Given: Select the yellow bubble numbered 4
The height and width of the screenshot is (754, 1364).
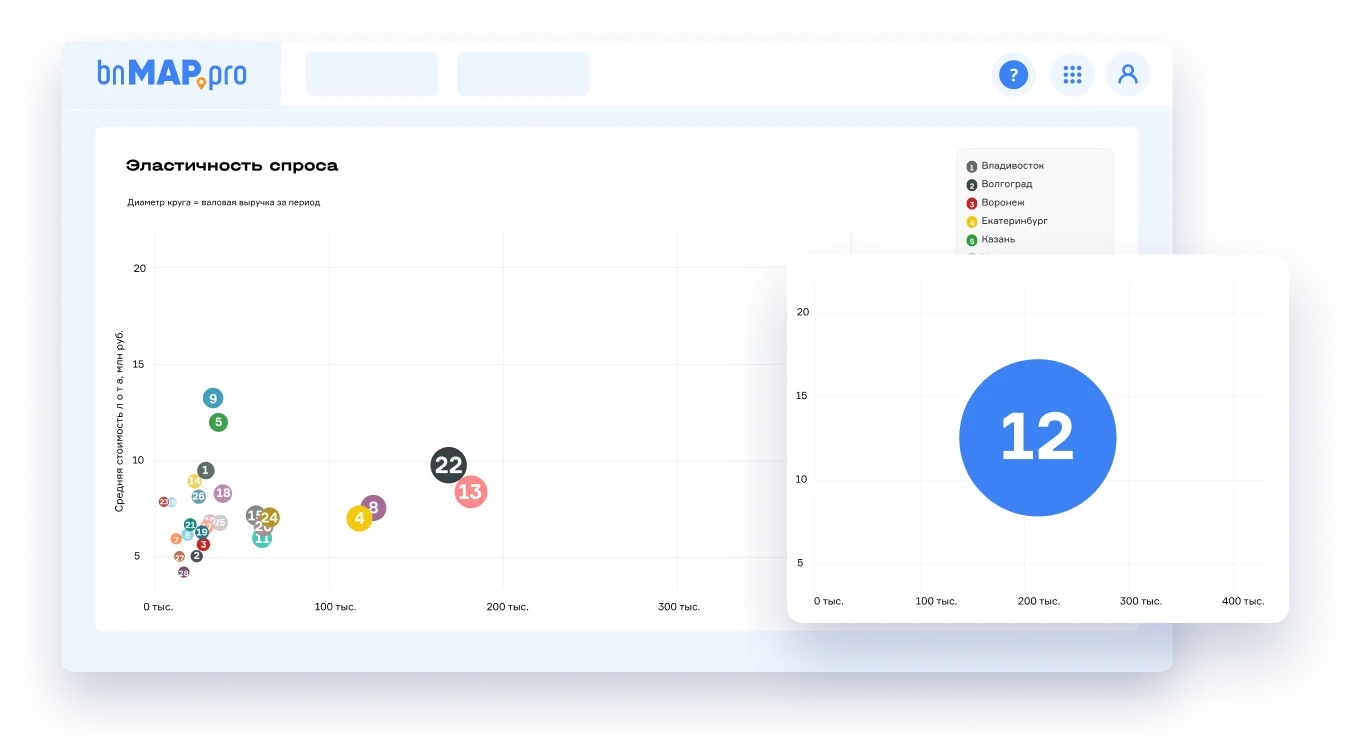Looking at the screenshot, I should coord(358,519).
